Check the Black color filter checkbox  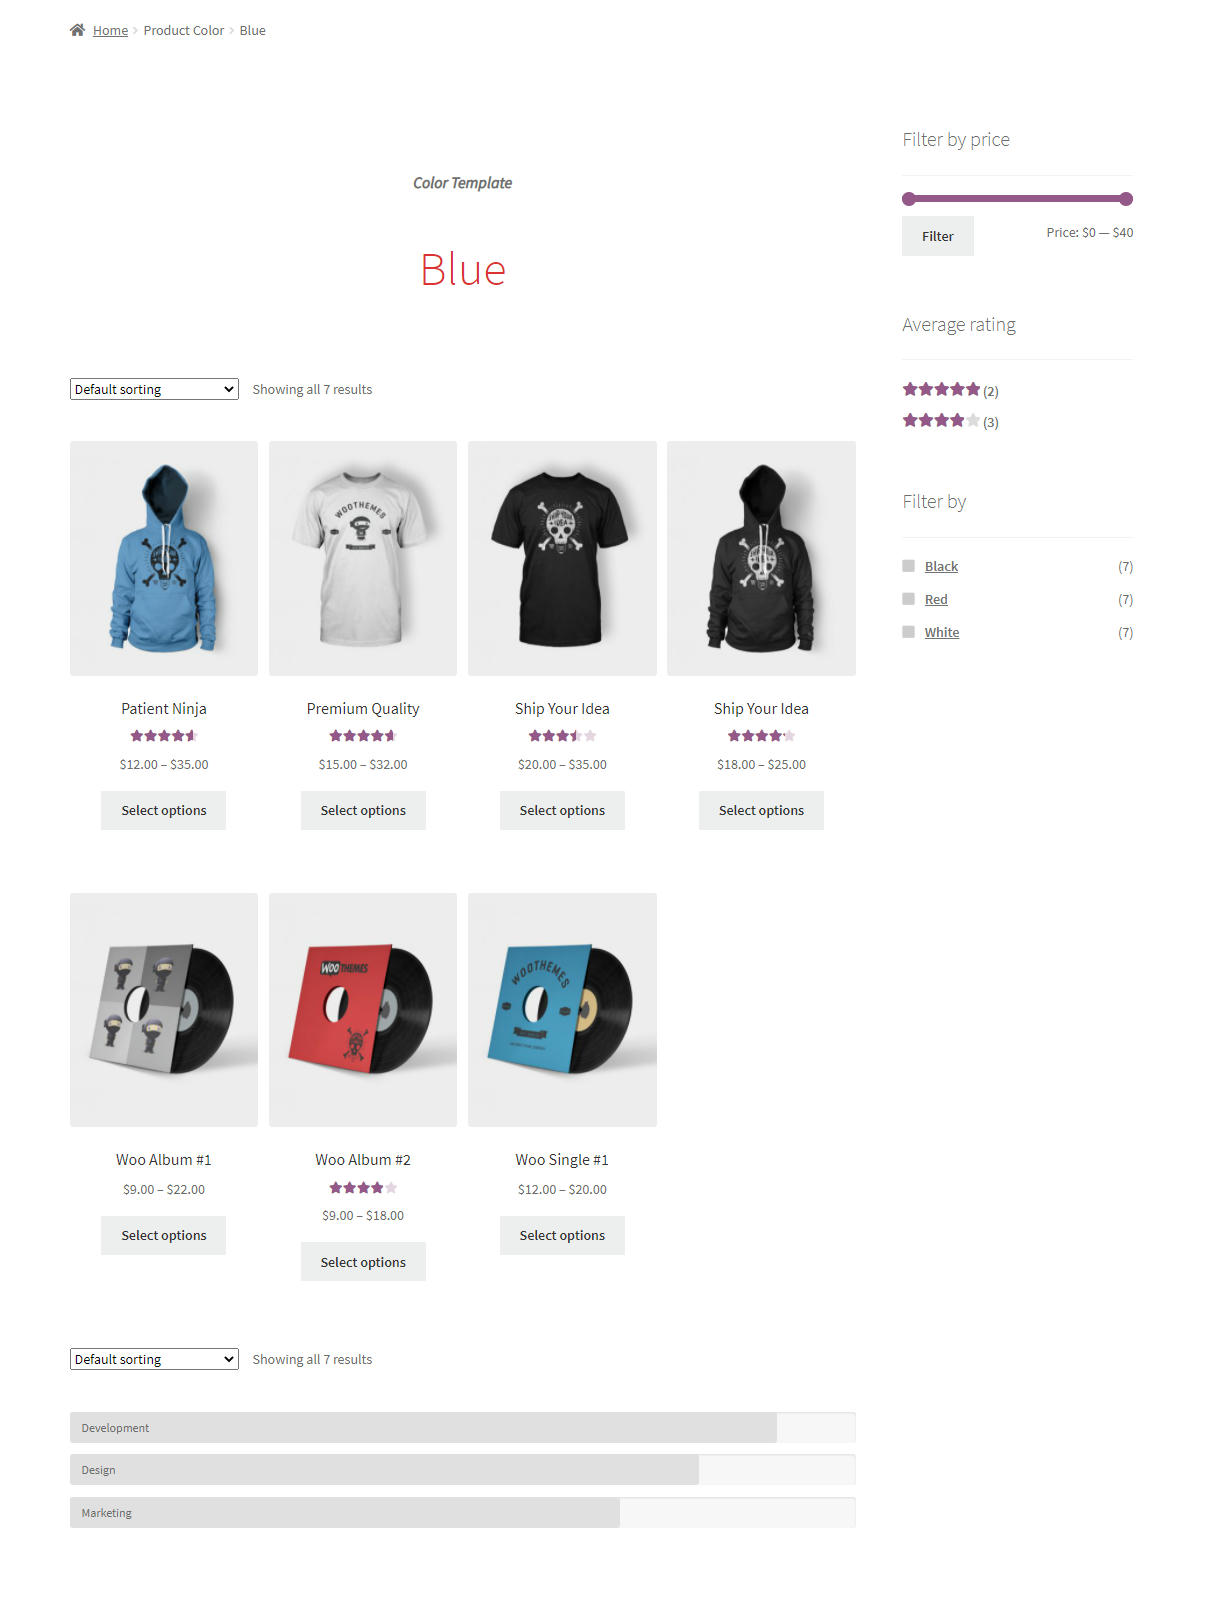click(908, 566)
